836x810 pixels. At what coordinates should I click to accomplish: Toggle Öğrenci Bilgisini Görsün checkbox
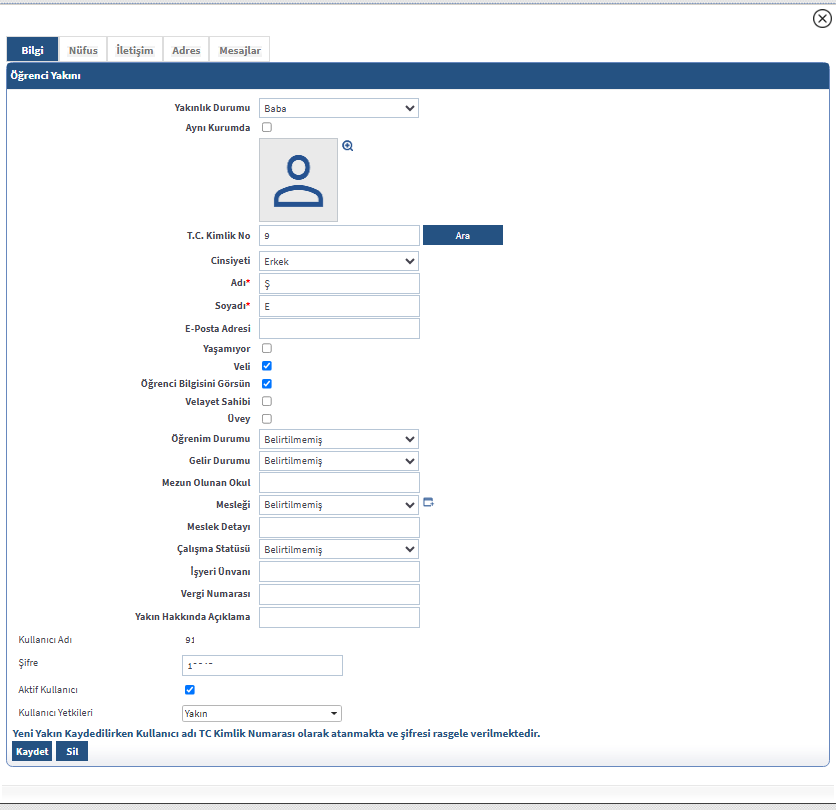[267, 384]
